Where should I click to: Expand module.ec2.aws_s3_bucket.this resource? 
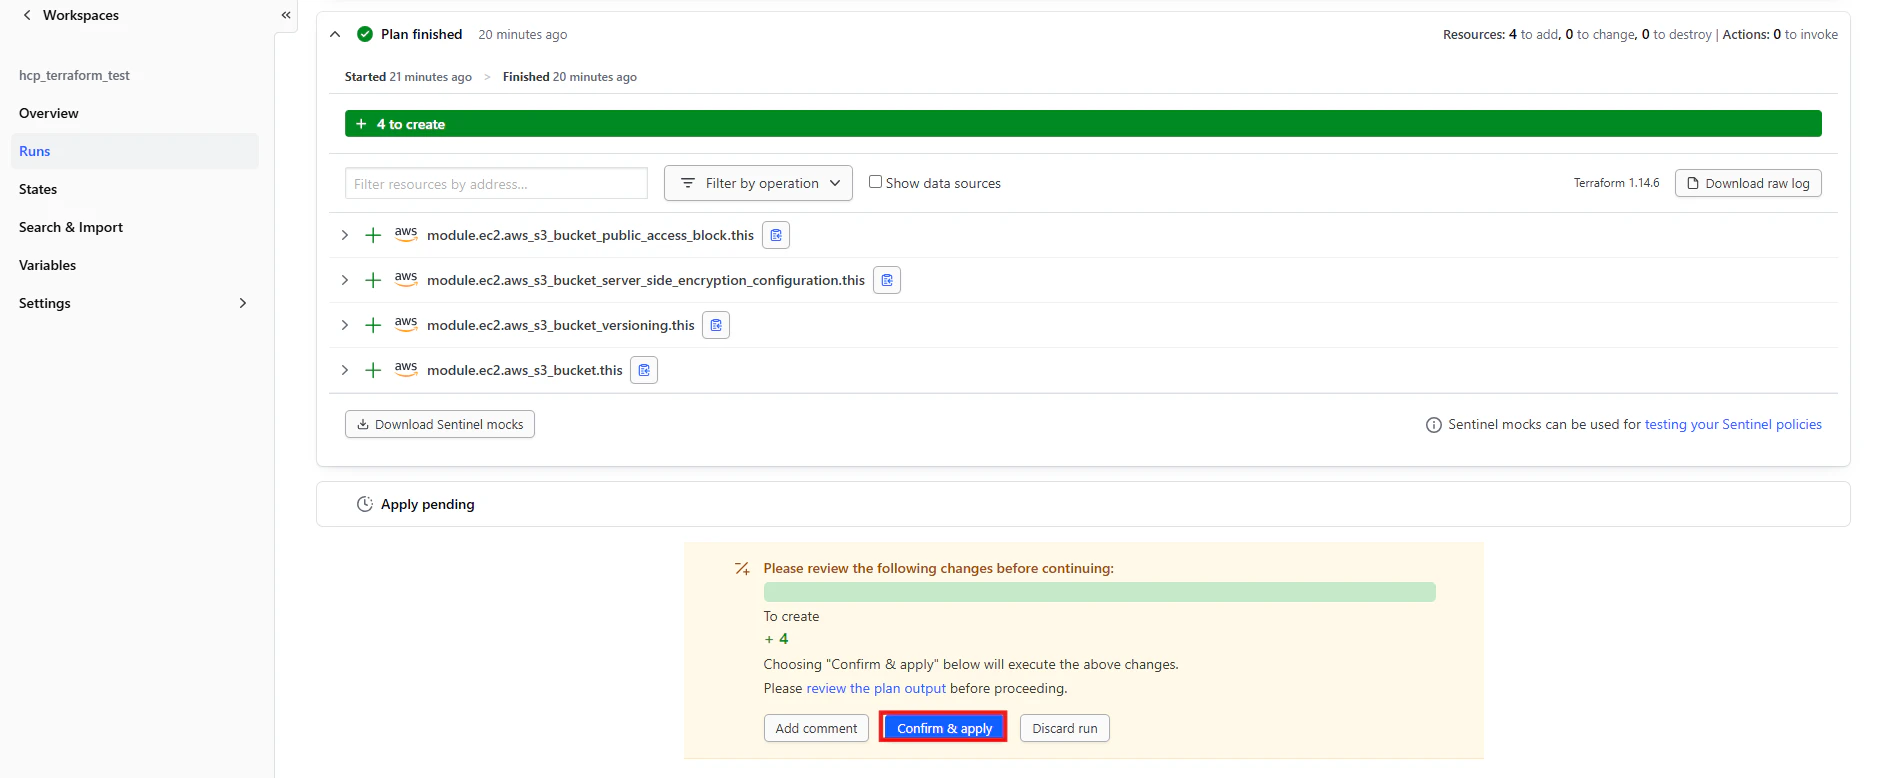pyautogui.click(x=345, y=370)
